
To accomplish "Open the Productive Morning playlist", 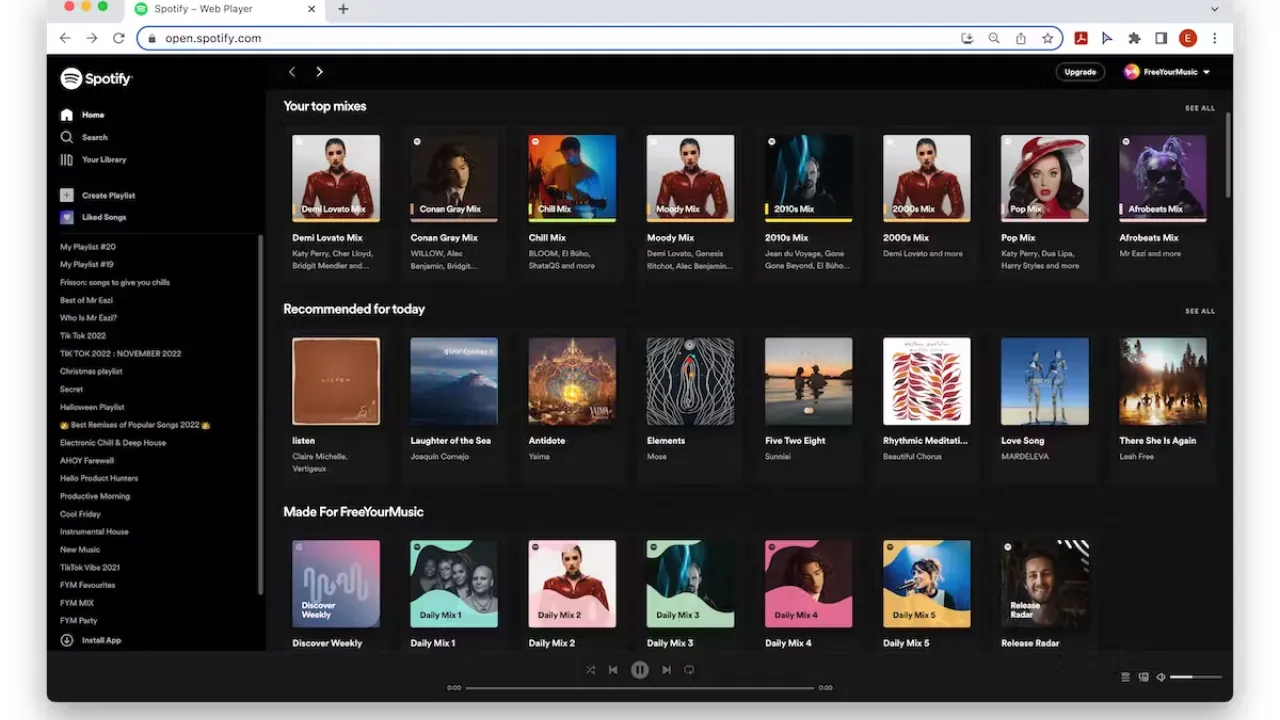I will pyautogui.click(x=95, y=496).
